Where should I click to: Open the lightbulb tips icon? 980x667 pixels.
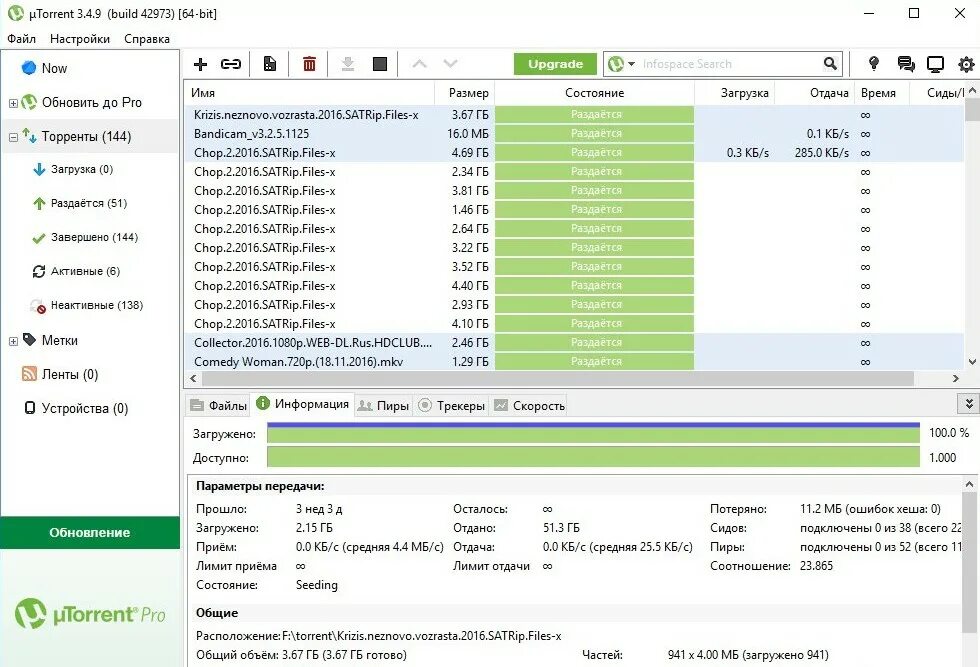pos(874,63)
